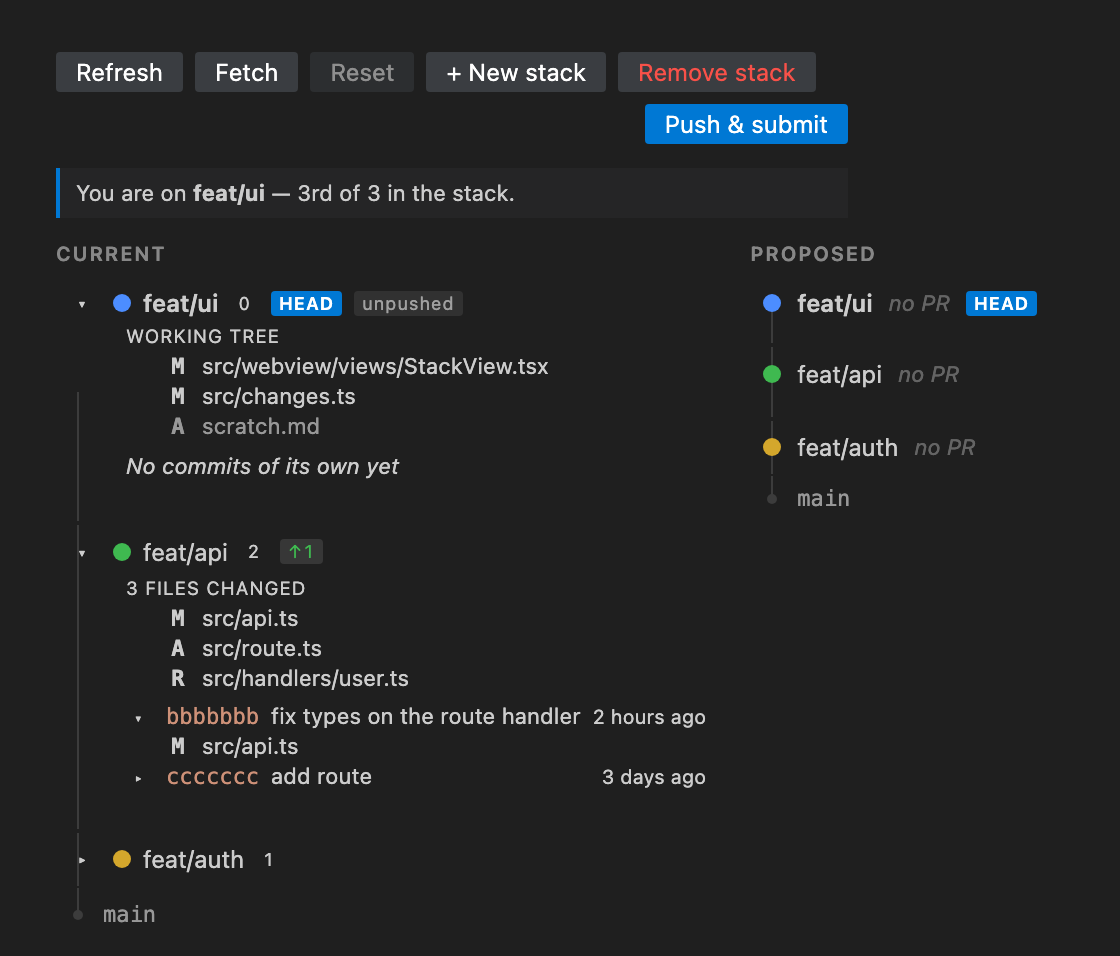Click the commit count 0 beside feat/ui
Viewport: 1120px width, 956px height.
point(244,304)
